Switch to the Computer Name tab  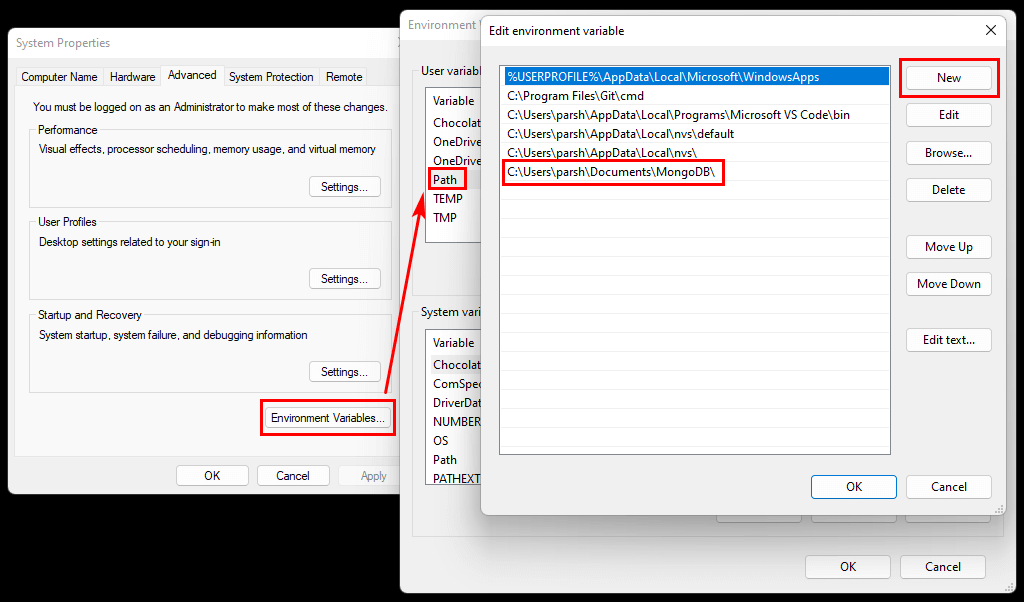(58, 76)
